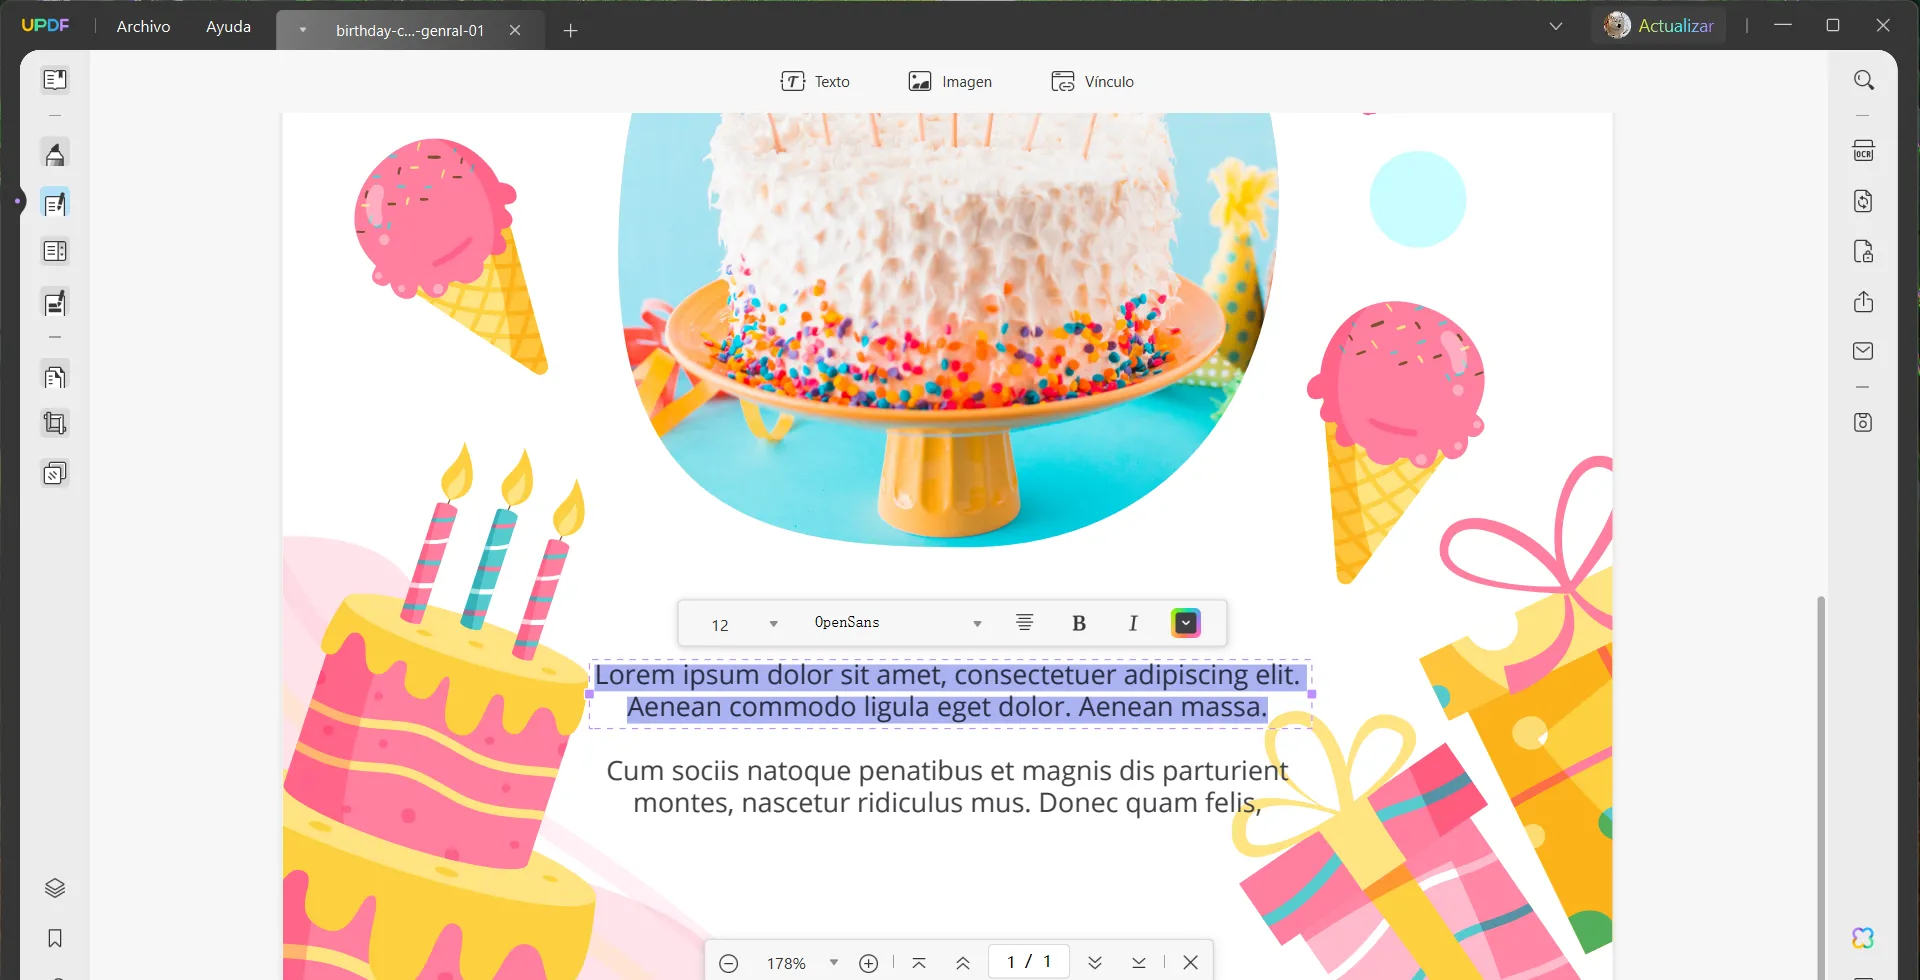Add a Vínculo link

(x=1092, y=81)
